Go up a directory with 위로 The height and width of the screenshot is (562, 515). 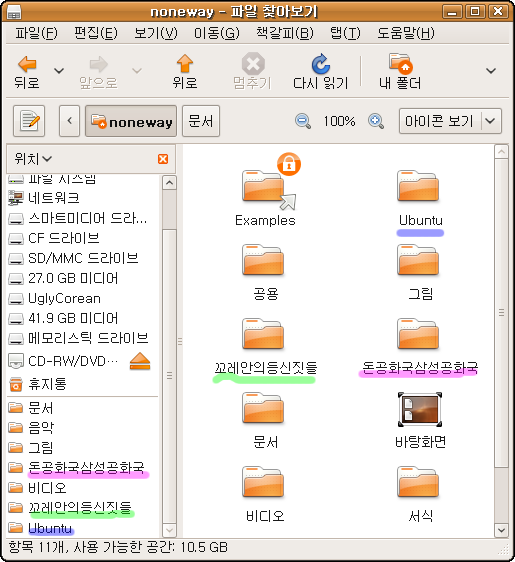(x=185, y=72)
